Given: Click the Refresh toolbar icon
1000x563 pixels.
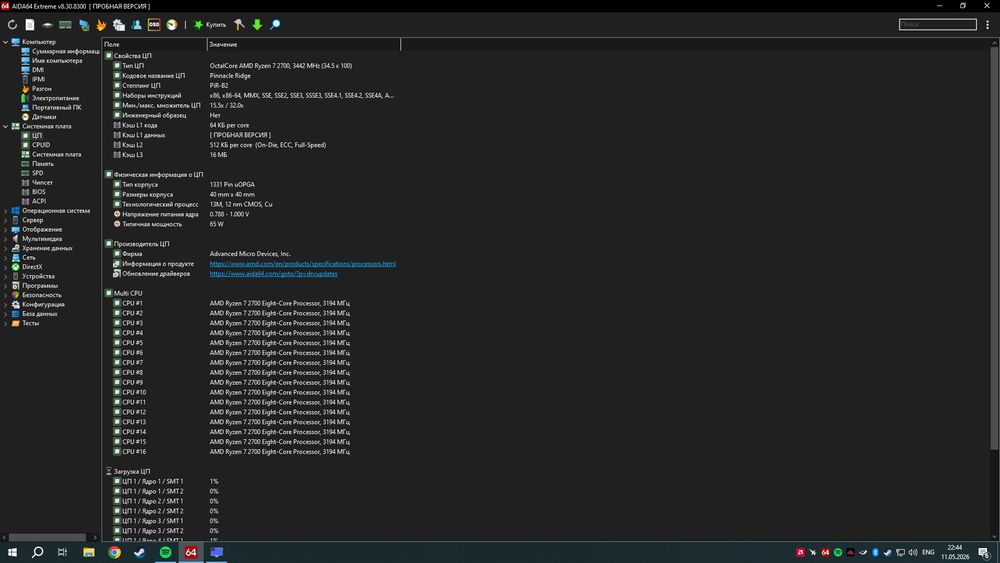Looking at the screenshot, I should [x=12, y=25].
